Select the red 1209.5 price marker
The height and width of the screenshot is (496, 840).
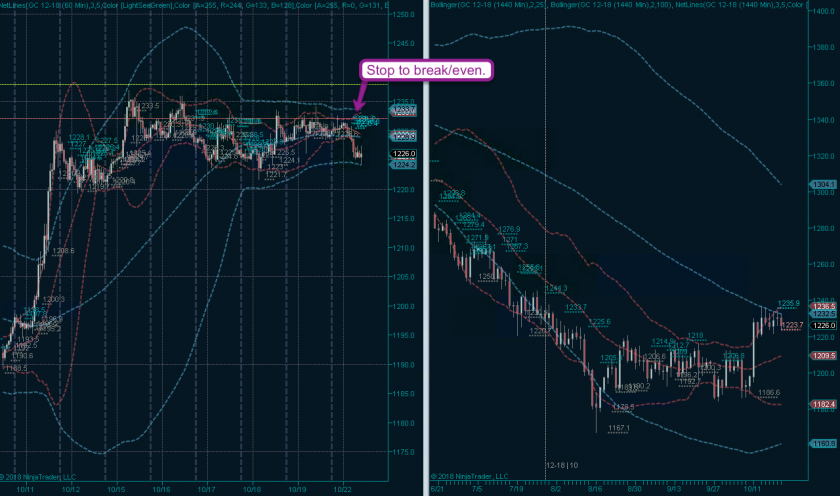[824, 355]
